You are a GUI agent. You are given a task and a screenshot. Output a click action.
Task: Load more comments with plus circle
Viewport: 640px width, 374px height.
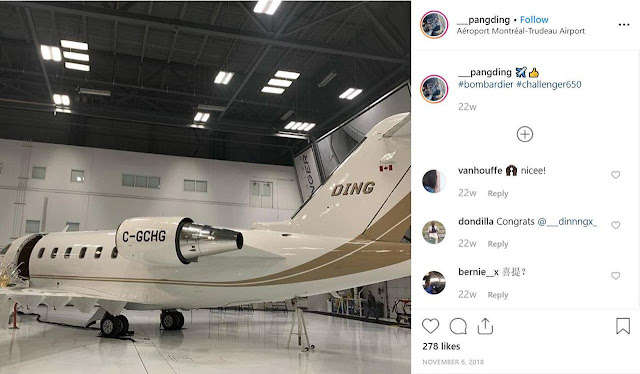(524, 134)
